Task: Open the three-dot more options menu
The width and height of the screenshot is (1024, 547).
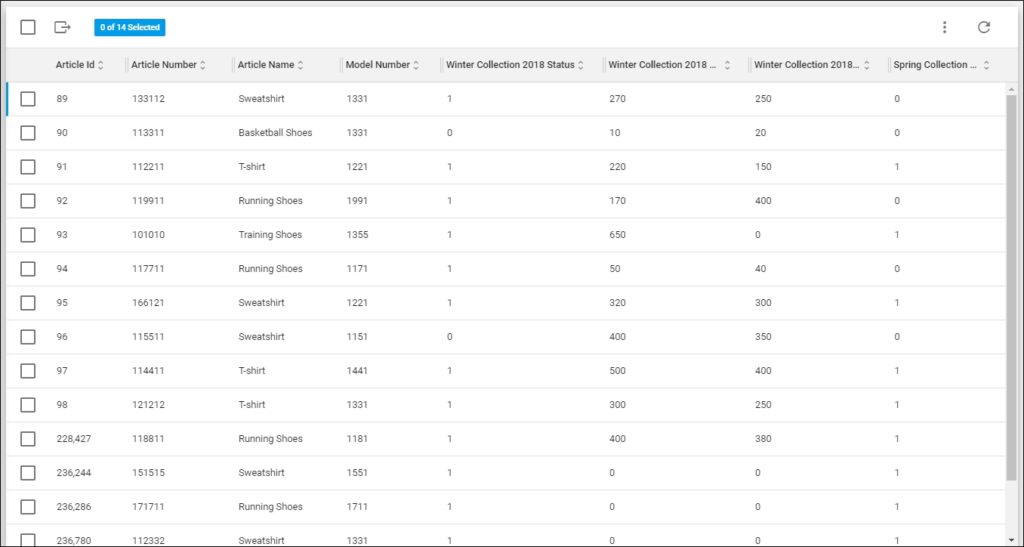Action: coord(945,27)
